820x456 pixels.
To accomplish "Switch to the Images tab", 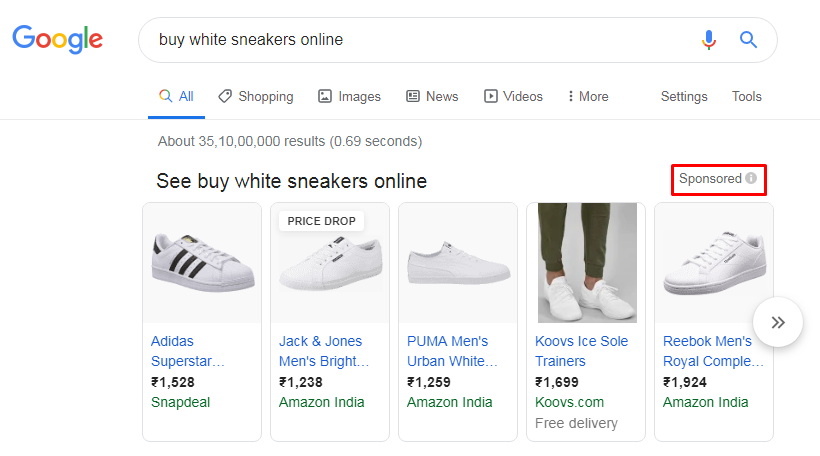I will coord(349,96).
